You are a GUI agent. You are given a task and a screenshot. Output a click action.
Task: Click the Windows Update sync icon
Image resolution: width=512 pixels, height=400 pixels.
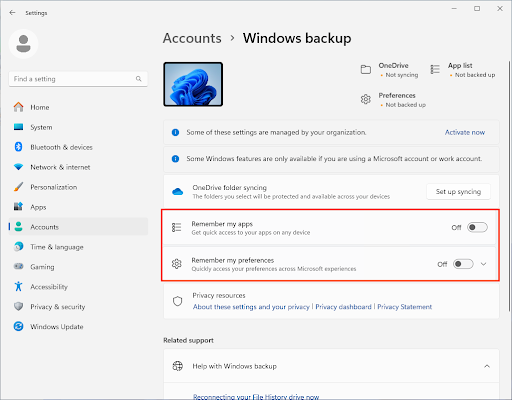tap(19, 326)
